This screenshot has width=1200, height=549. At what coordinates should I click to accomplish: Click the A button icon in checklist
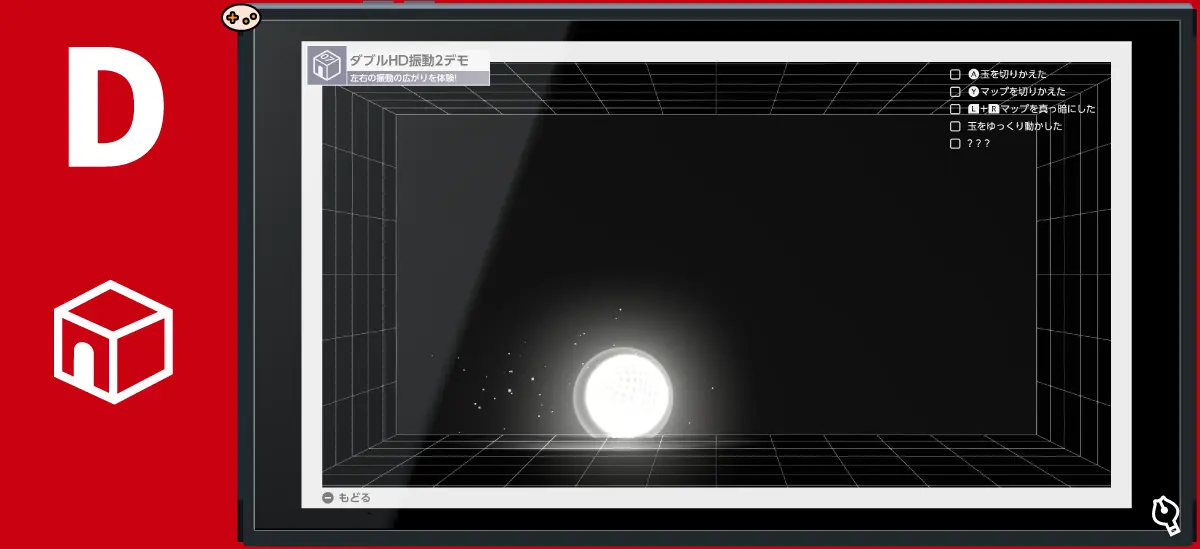tap(972, 74)
